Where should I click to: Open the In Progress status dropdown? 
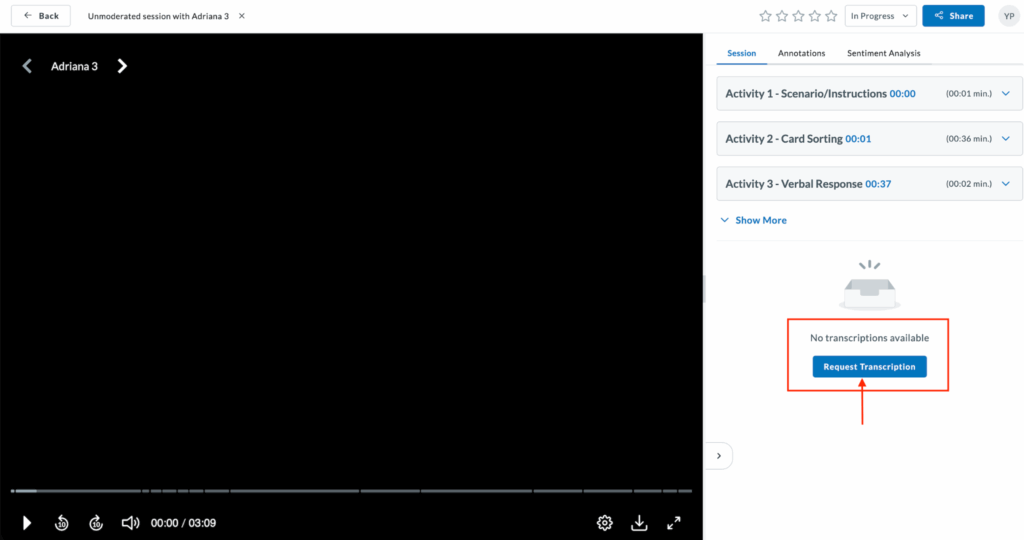coord(880,16)
